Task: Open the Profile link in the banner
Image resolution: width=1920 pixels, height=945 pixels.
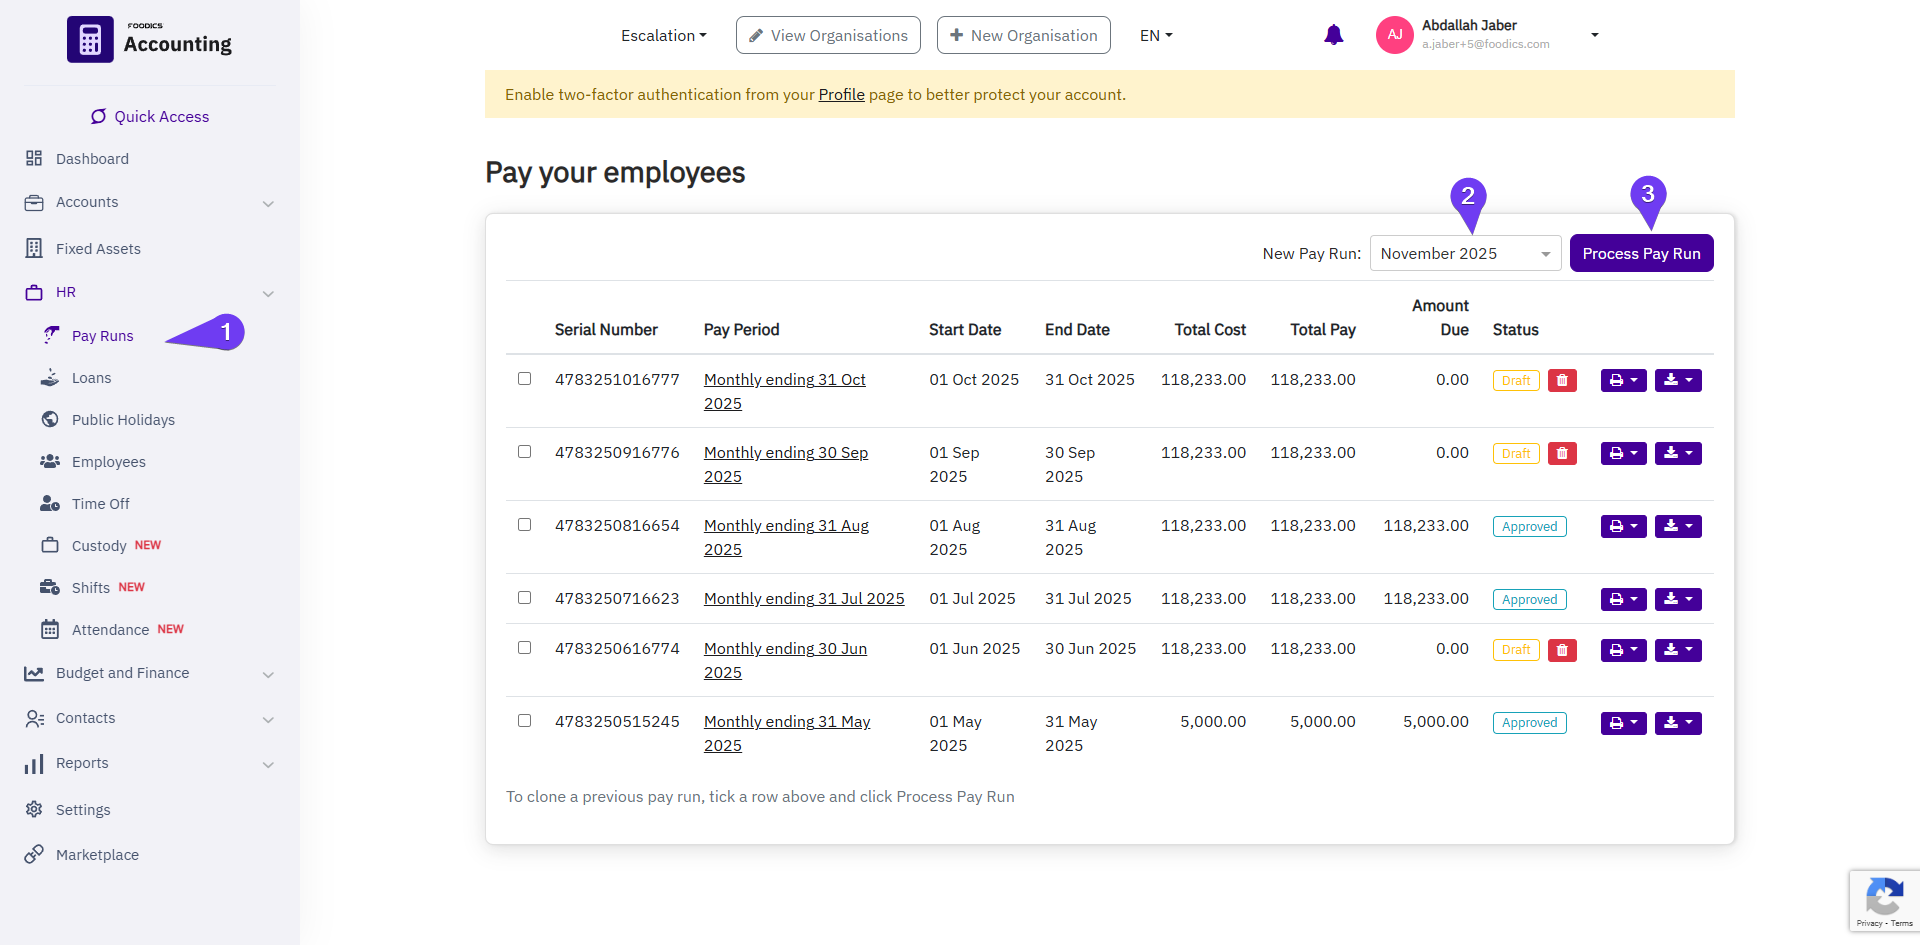Action: pyautogui.click(x=841, y=95)
